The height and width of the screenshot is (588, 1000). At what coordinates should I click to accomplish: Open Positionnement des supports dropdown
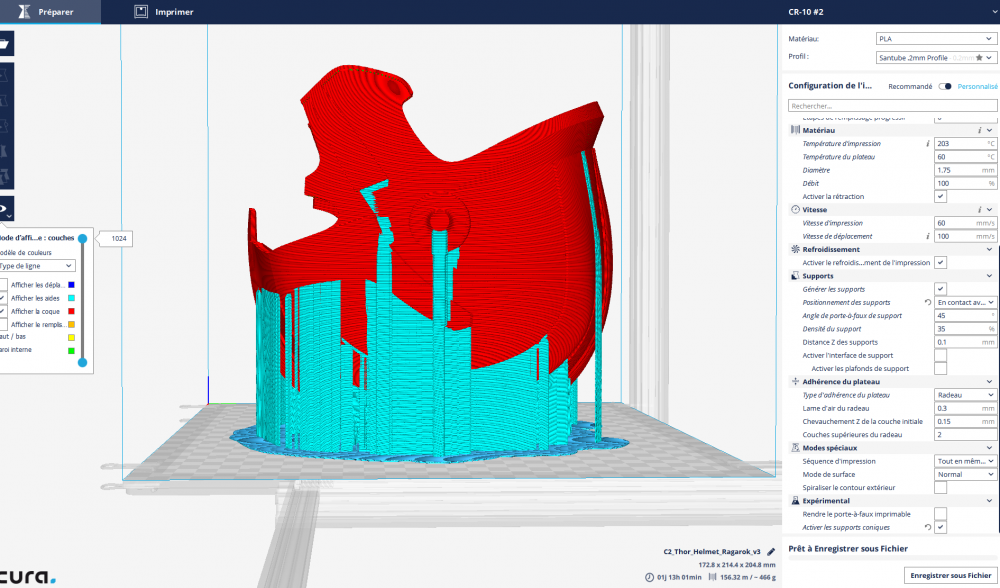coord(966,302)
